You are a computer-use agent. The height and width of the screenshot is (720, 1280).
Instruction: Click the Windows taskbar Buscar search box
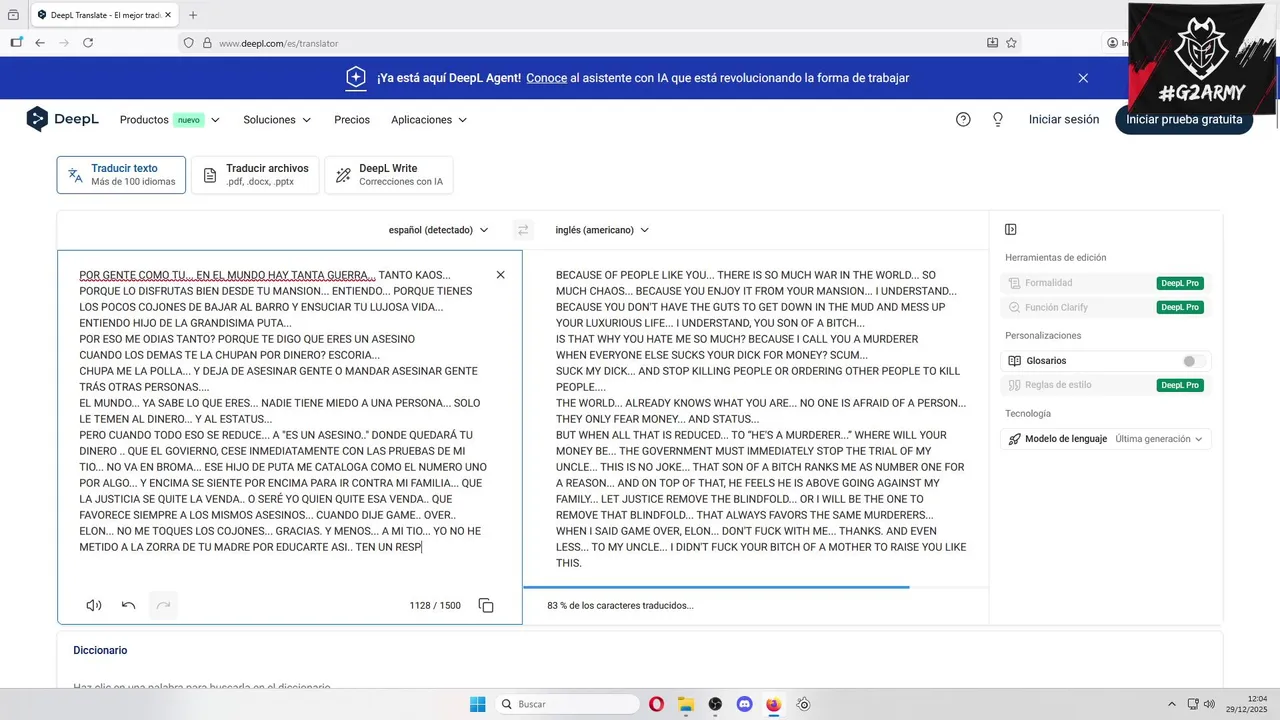coord(567,704)
